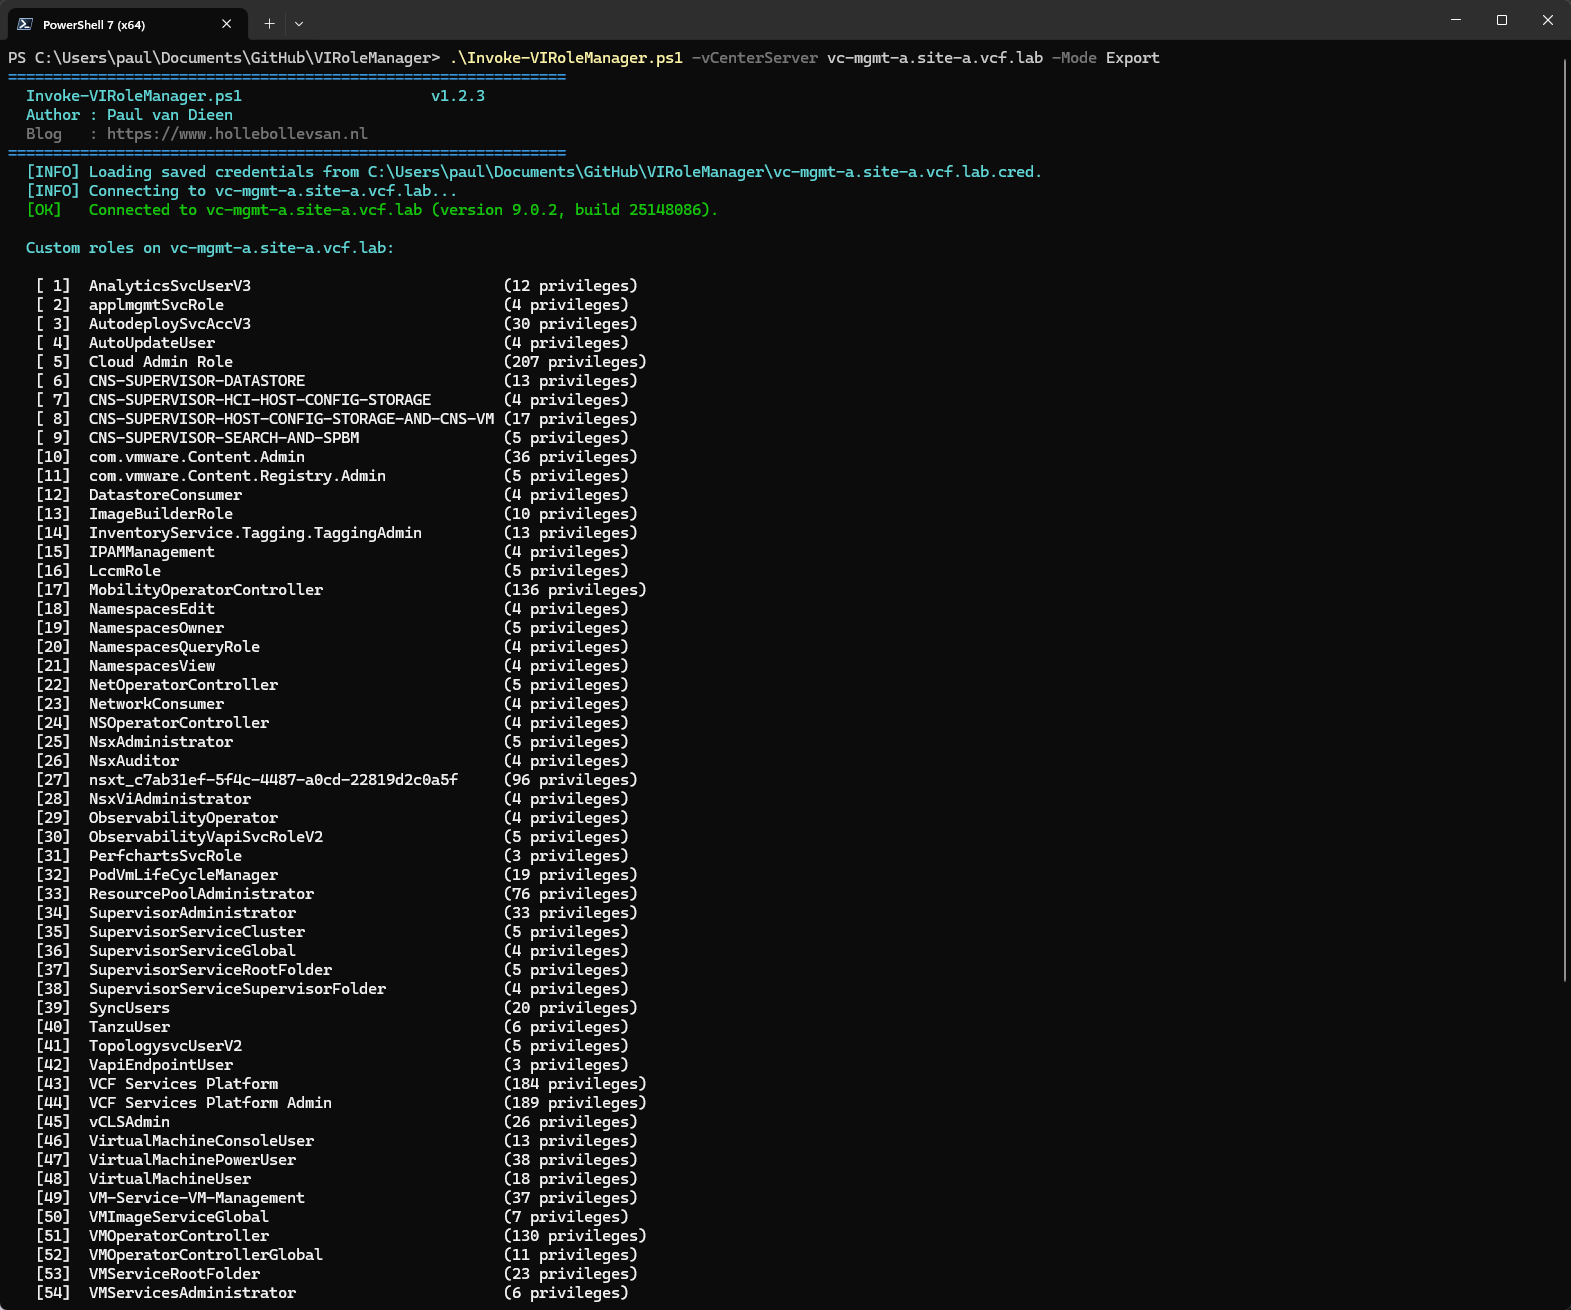This screenshot has height=1310, width=1571.
Task: Expand the new tab profile dropdown chevron
Action: click(299, 23)
